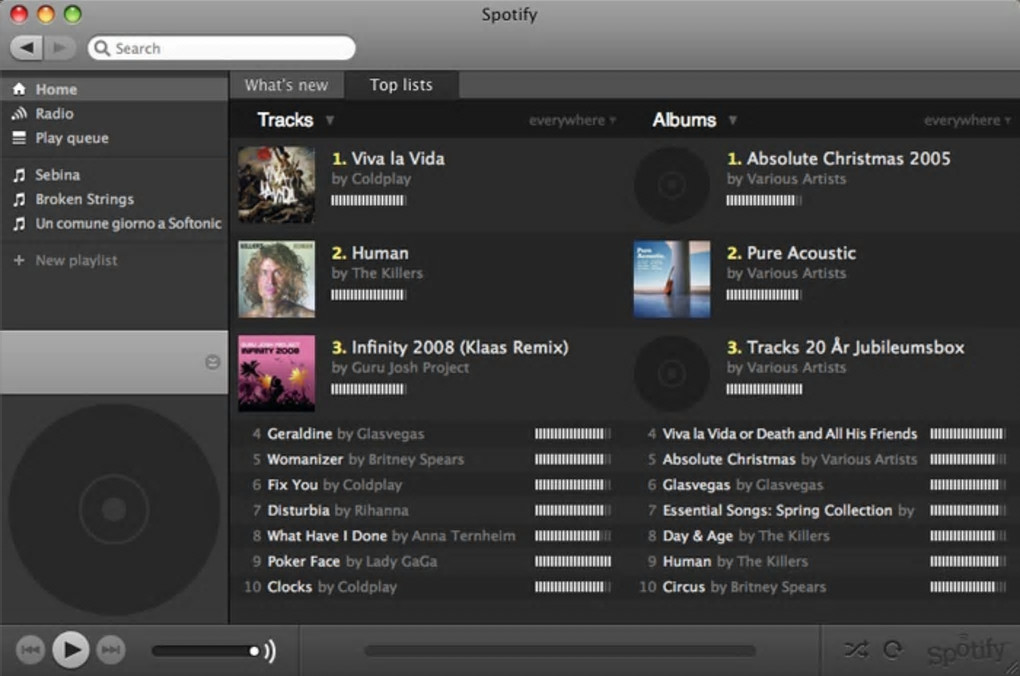1020x676 pixels.
Task: Select album 6 Glasvegas by Glasvegas
Action: coord(824,485)
